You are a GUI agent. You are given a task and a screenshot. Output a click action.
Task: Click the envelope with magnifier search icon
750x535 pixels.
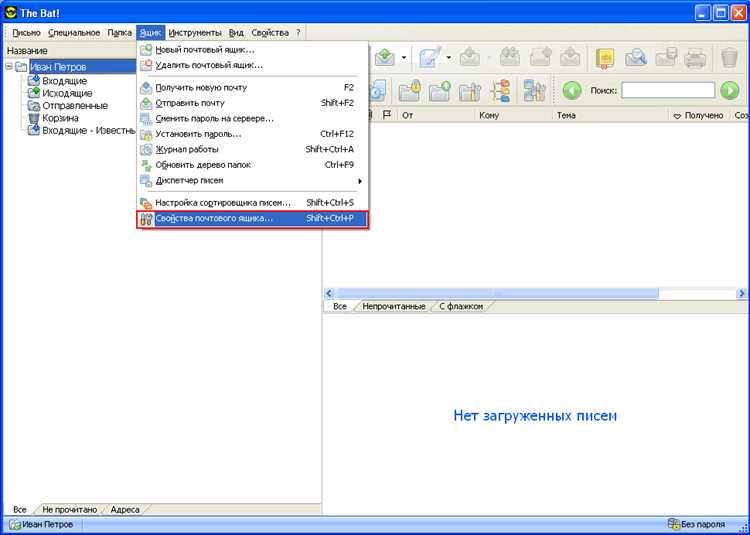[636, 58]
